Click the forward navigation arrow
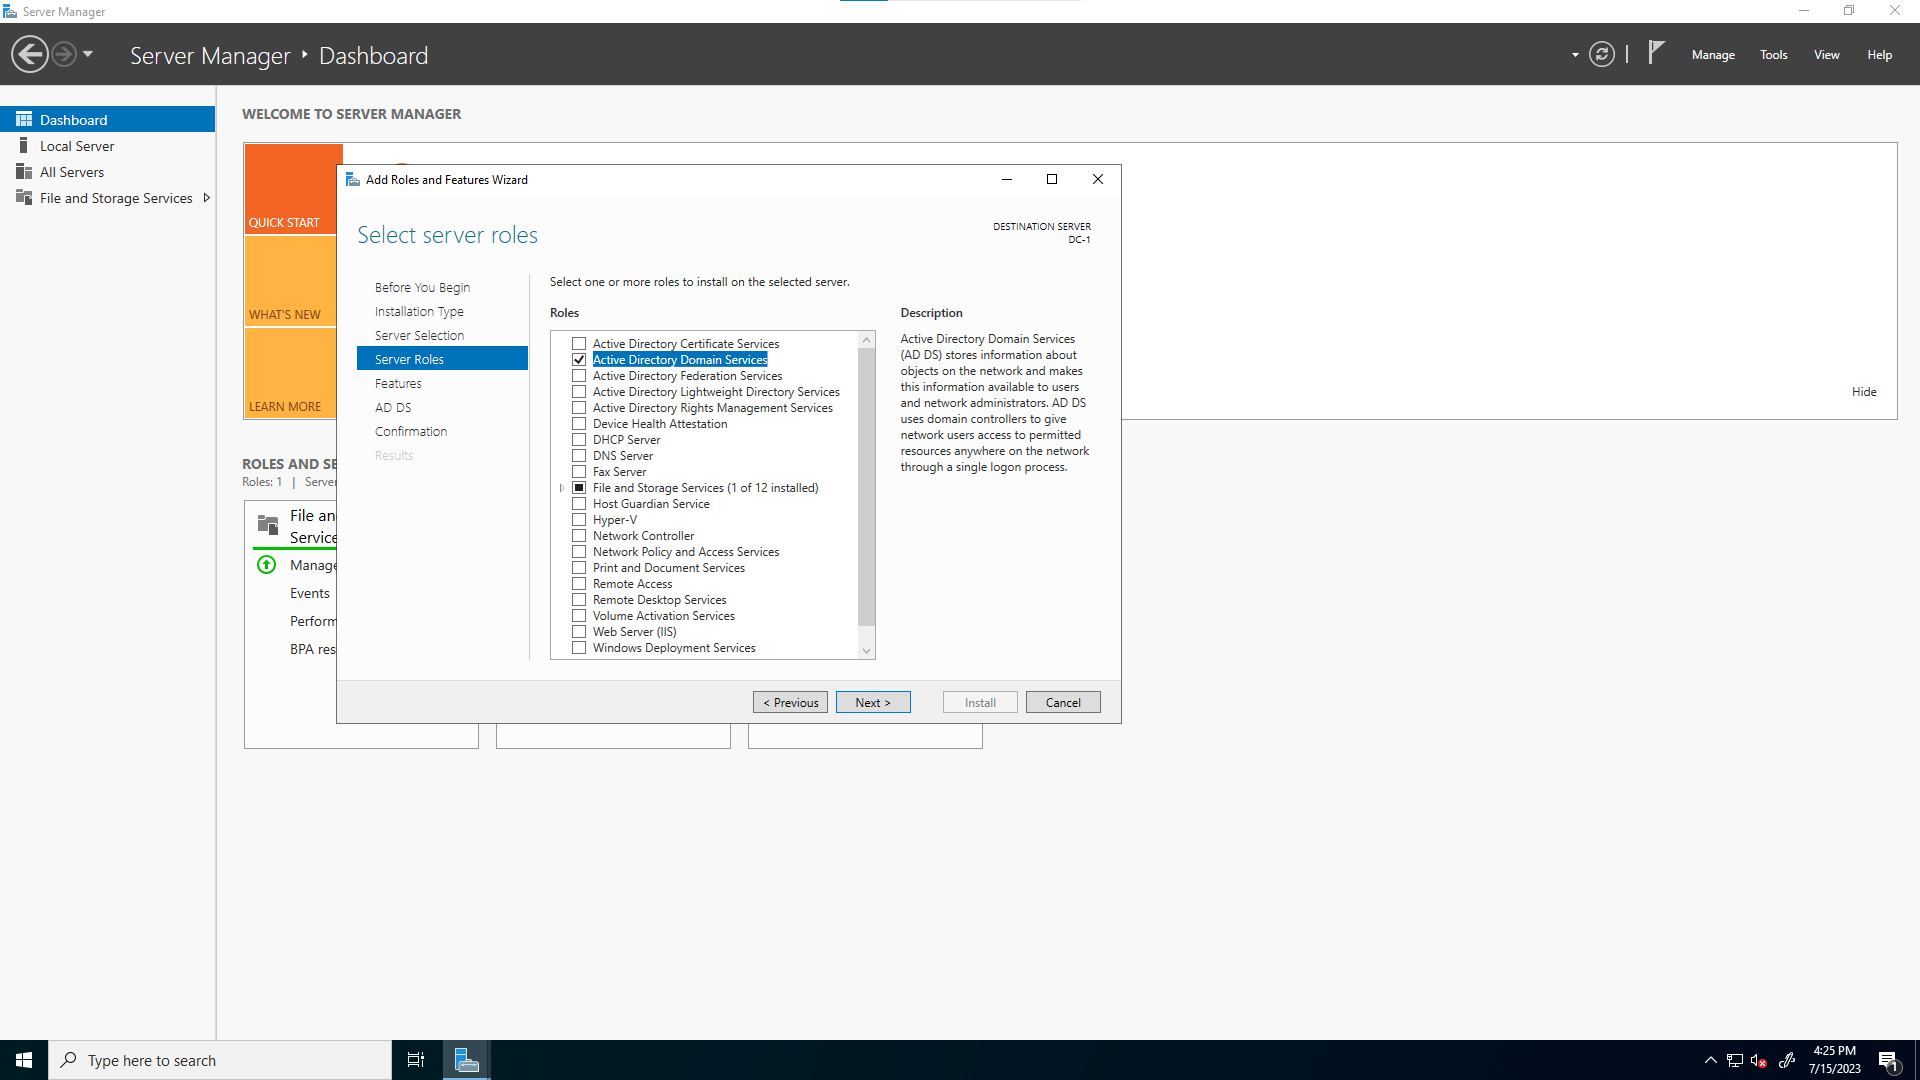The height and width of the screenshot is (1080, 1920). (64, 54)
